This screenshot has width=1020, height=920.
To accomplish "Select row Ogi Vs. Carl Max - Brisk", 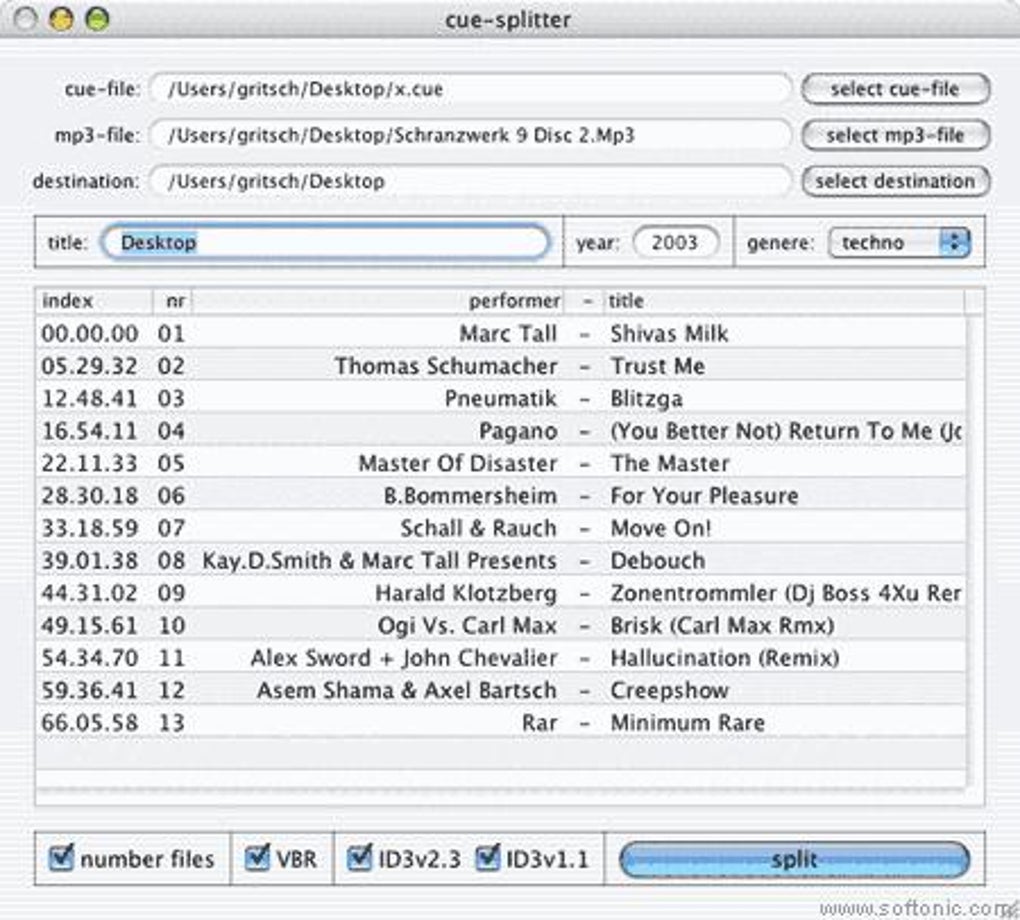I will (501, 626).
